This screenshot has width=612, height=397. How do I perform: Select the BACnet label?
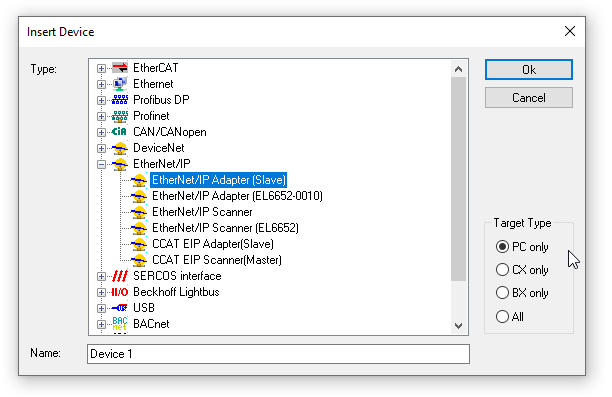(151, 324)
